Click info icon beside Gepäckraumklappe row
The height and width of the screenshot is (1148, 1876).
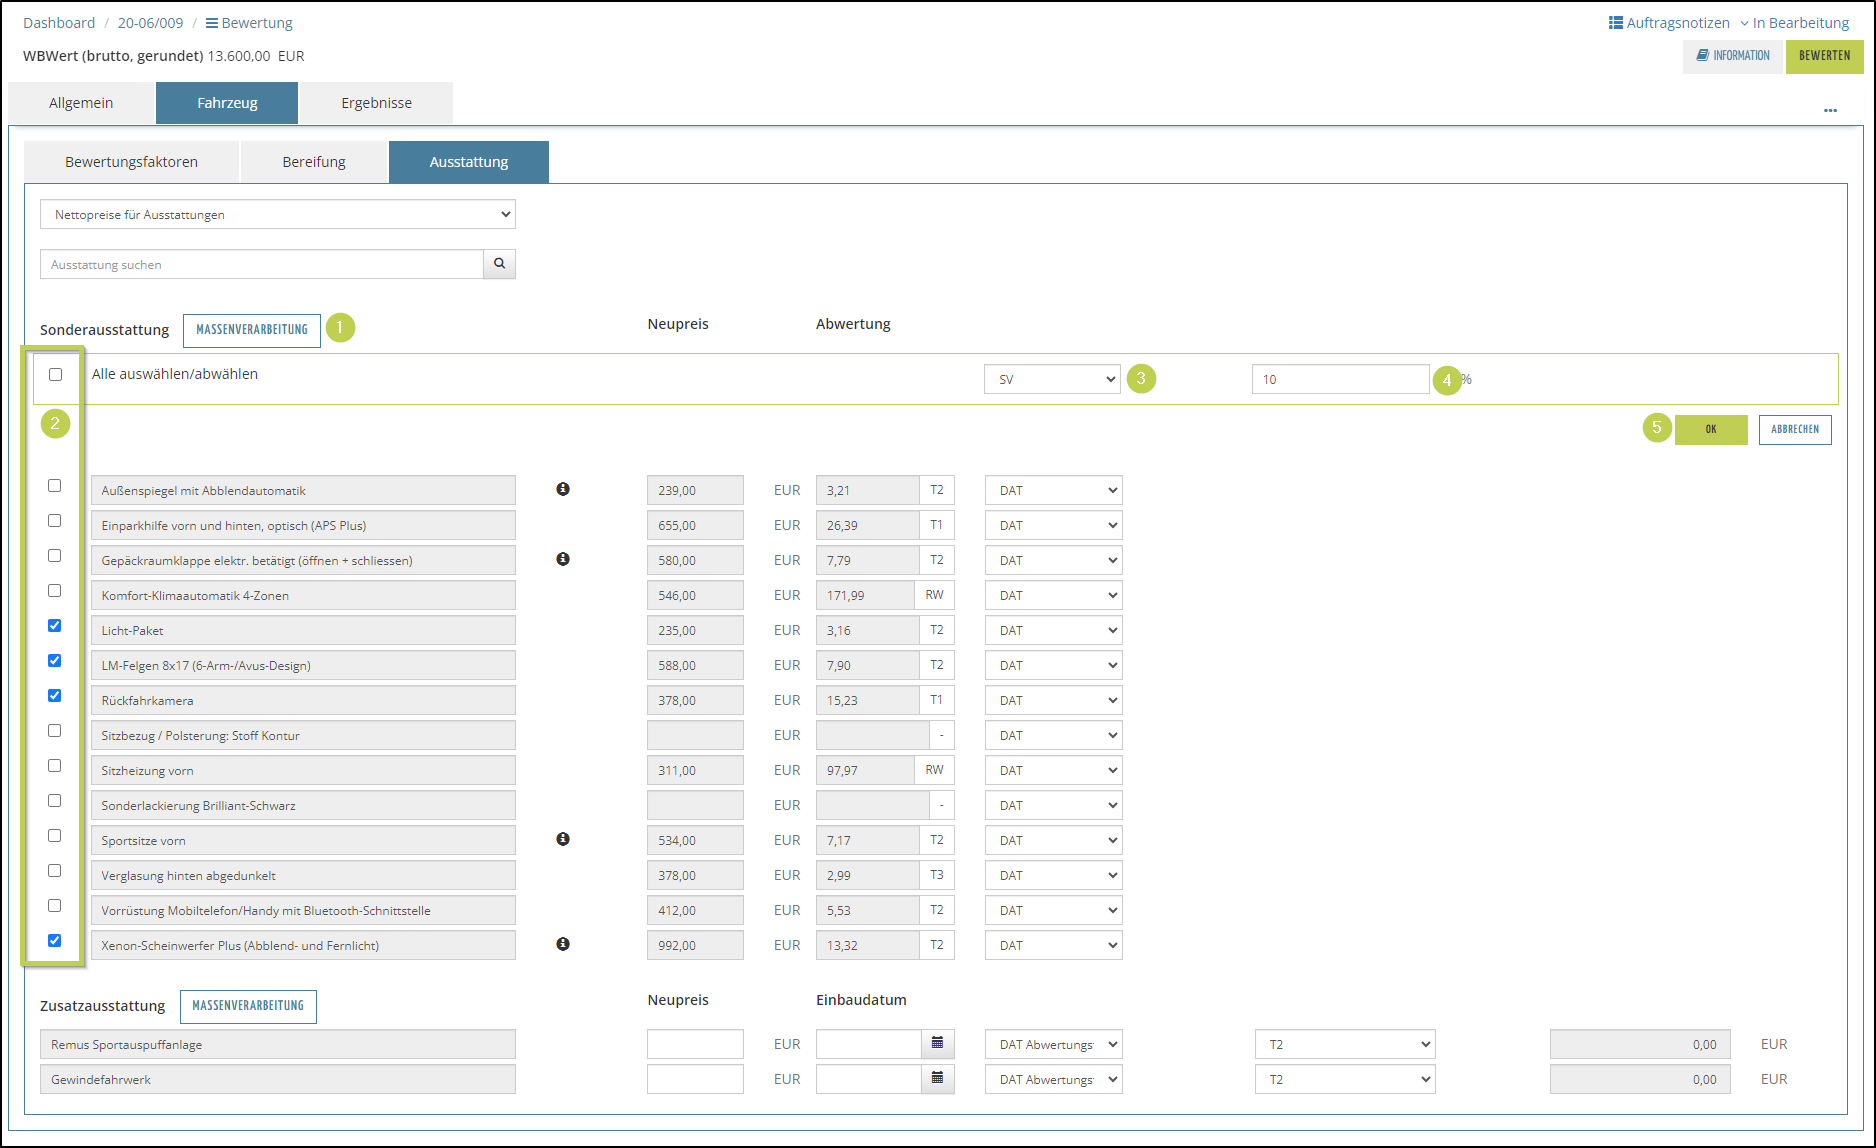563,559
